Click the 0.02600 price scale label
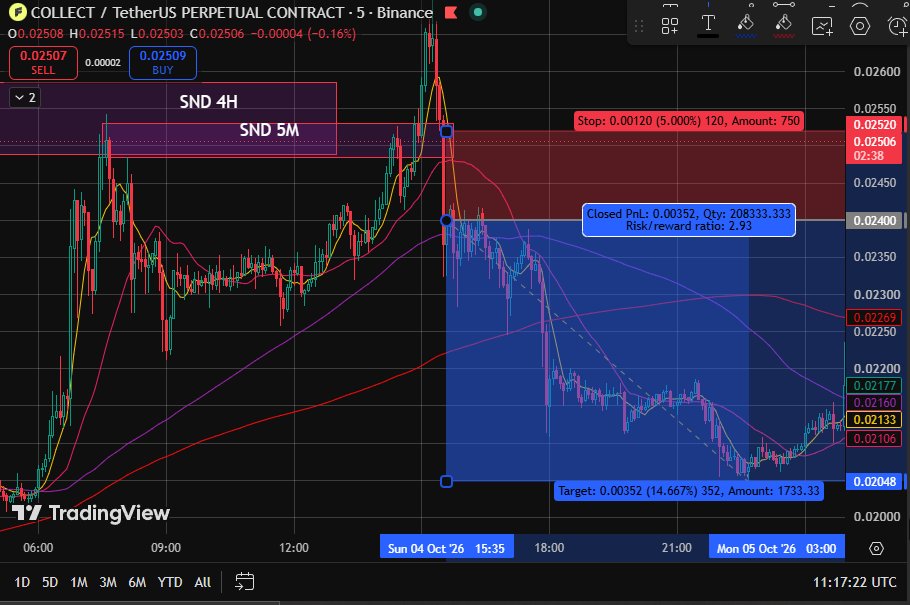This screenshot has height=605, width=910. click(x=876, y=71)
